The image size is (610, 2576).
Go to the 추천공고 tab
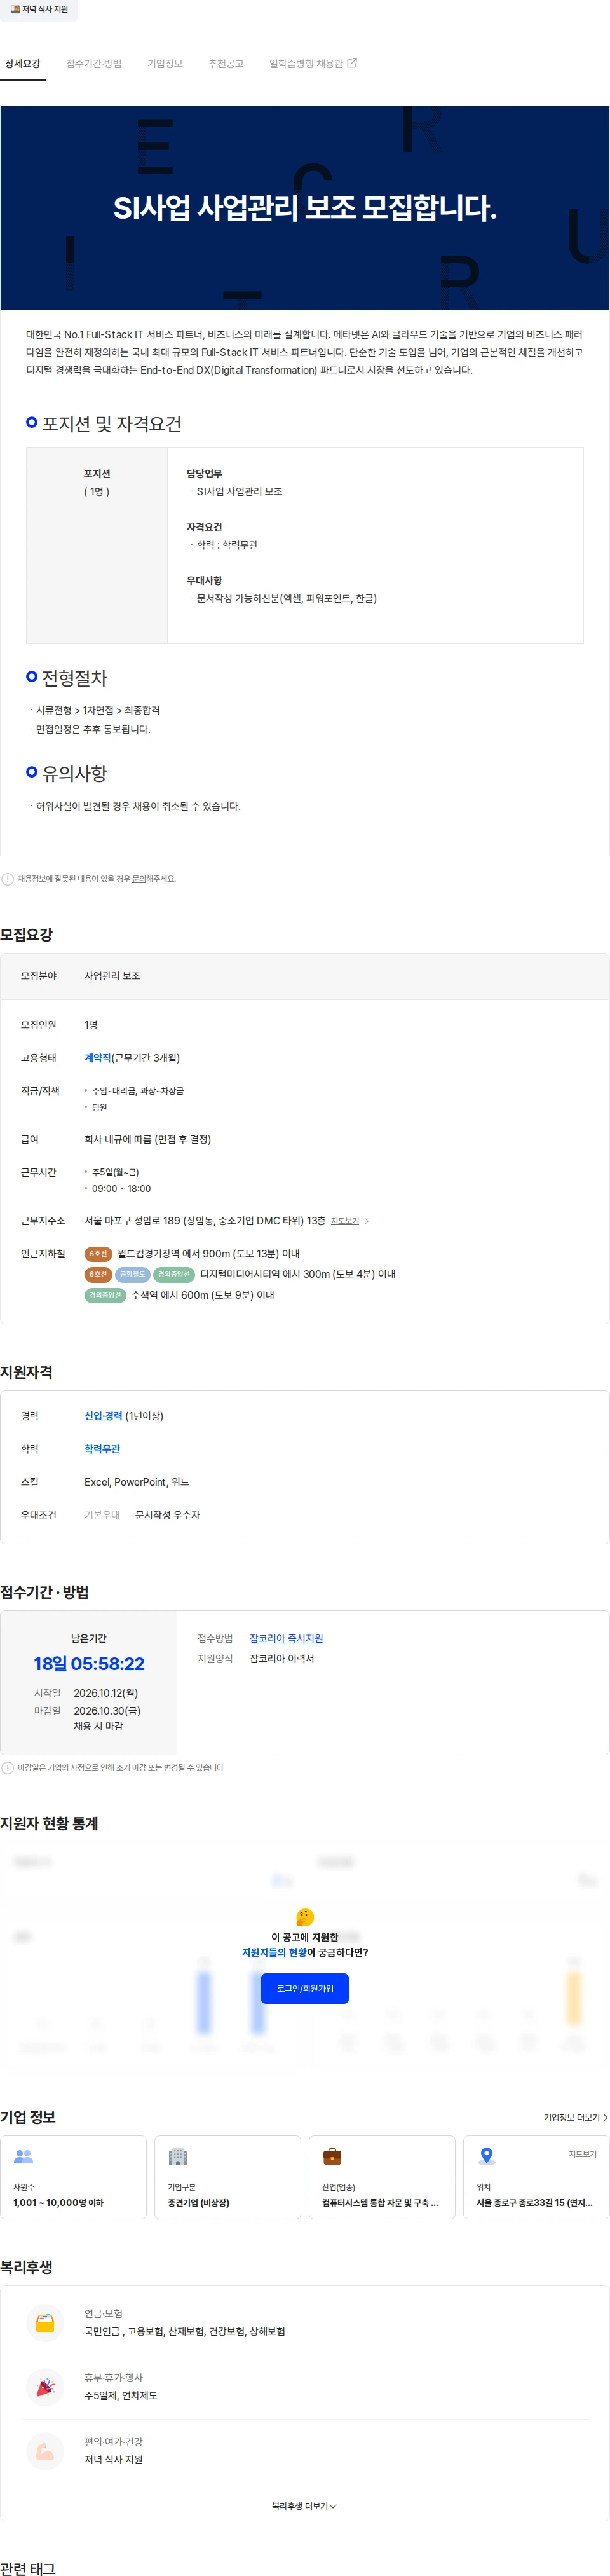(x=226, y=64)
